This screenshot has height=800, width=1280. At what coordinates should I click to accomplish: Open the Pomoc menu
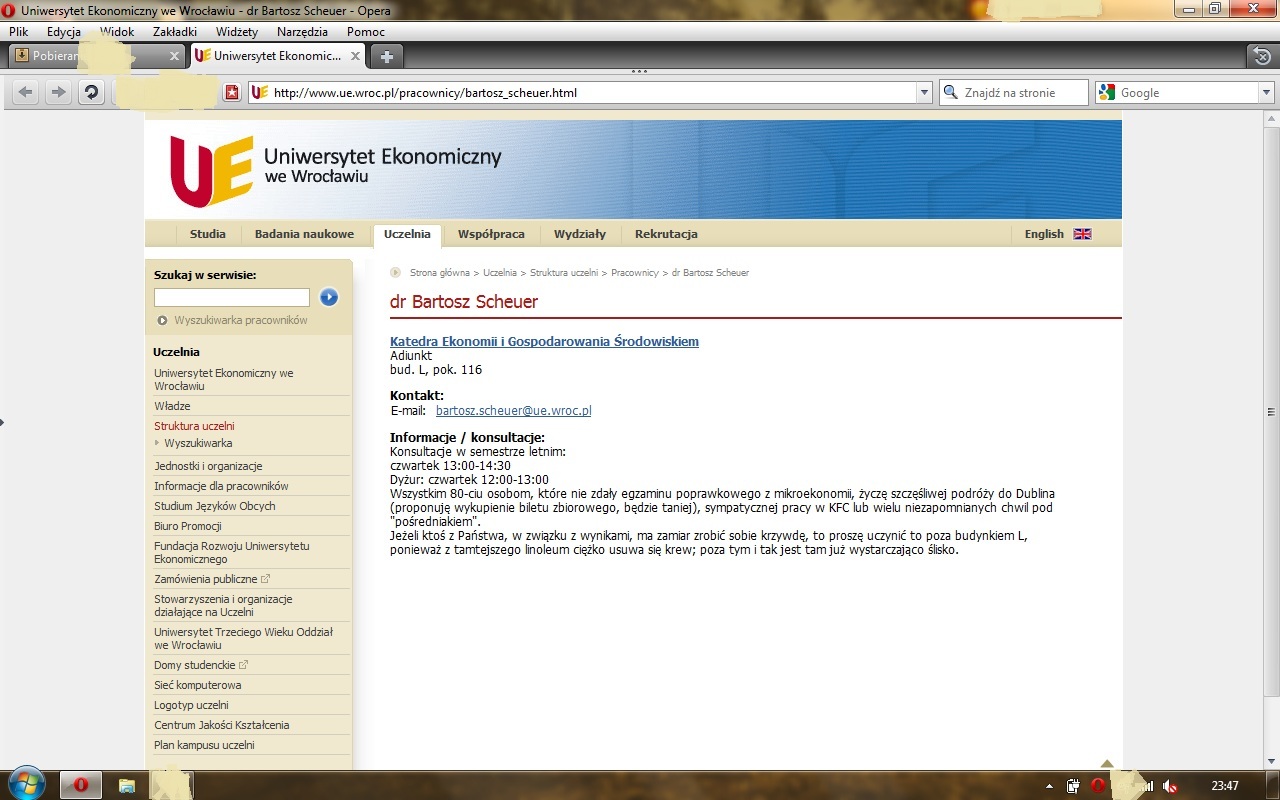tap(366, 32)
